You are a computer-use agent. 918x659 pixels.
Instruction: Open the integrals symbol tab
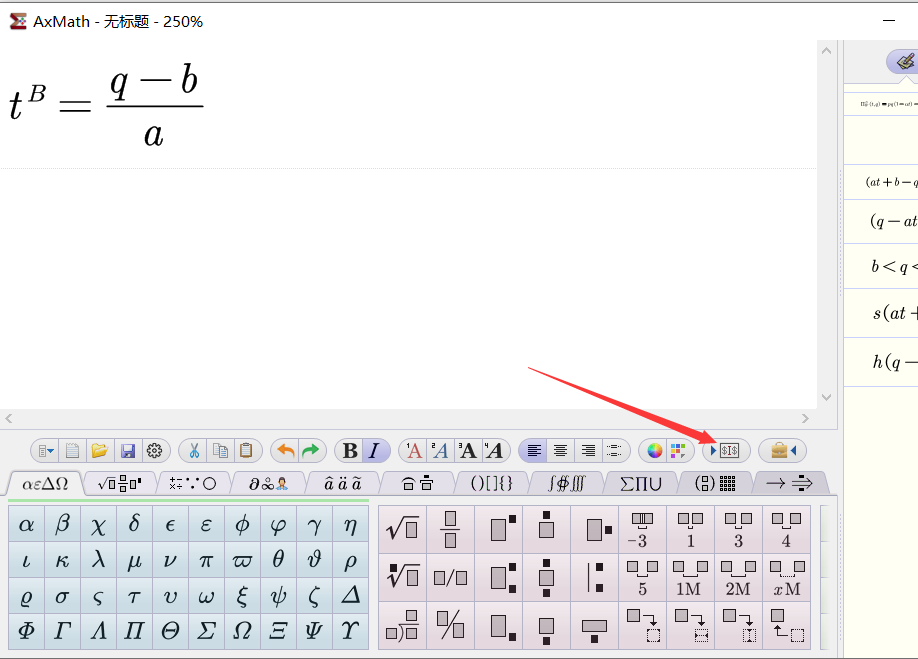click(567, 482)
